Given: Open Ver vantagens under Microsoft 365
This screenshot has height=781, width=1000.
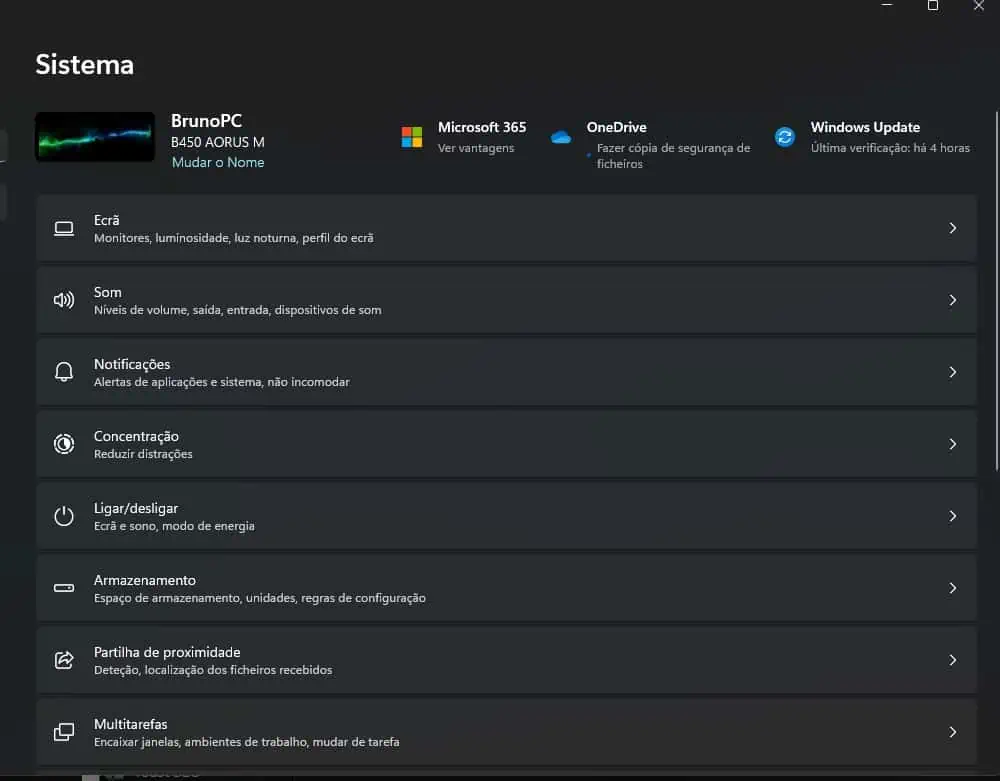Looking at the screenshot, I should tap(476, 148).
